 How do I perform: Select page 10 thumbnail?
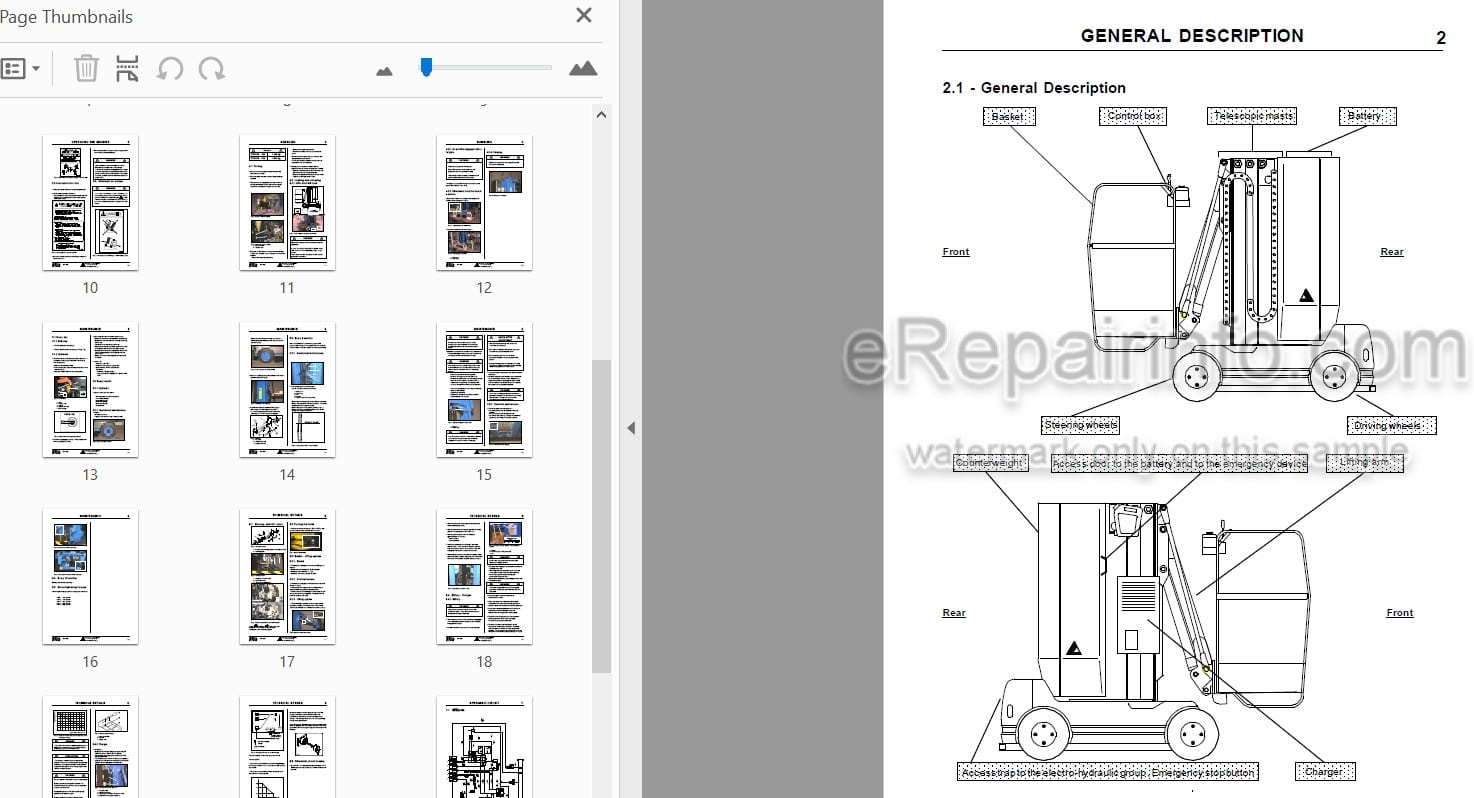pyautogui.click(x=90, y=203)
